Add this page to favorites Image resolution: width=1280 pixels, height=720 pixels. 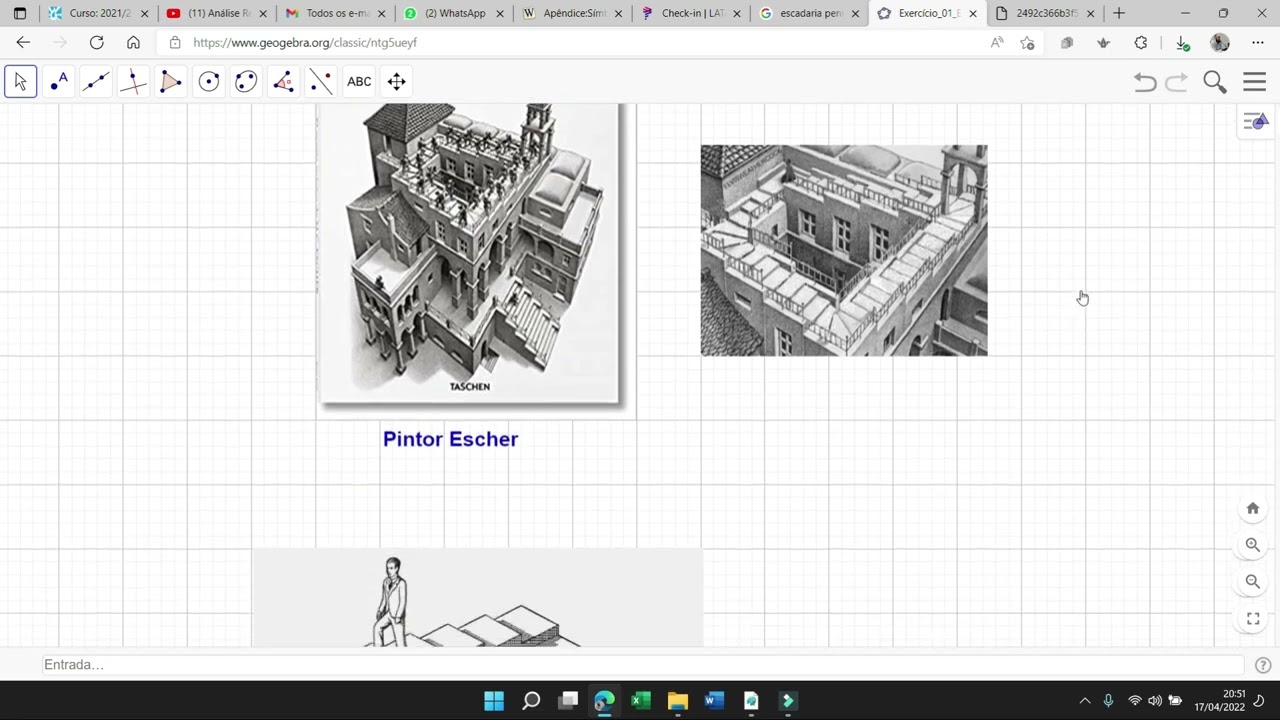click(1027, 43)
